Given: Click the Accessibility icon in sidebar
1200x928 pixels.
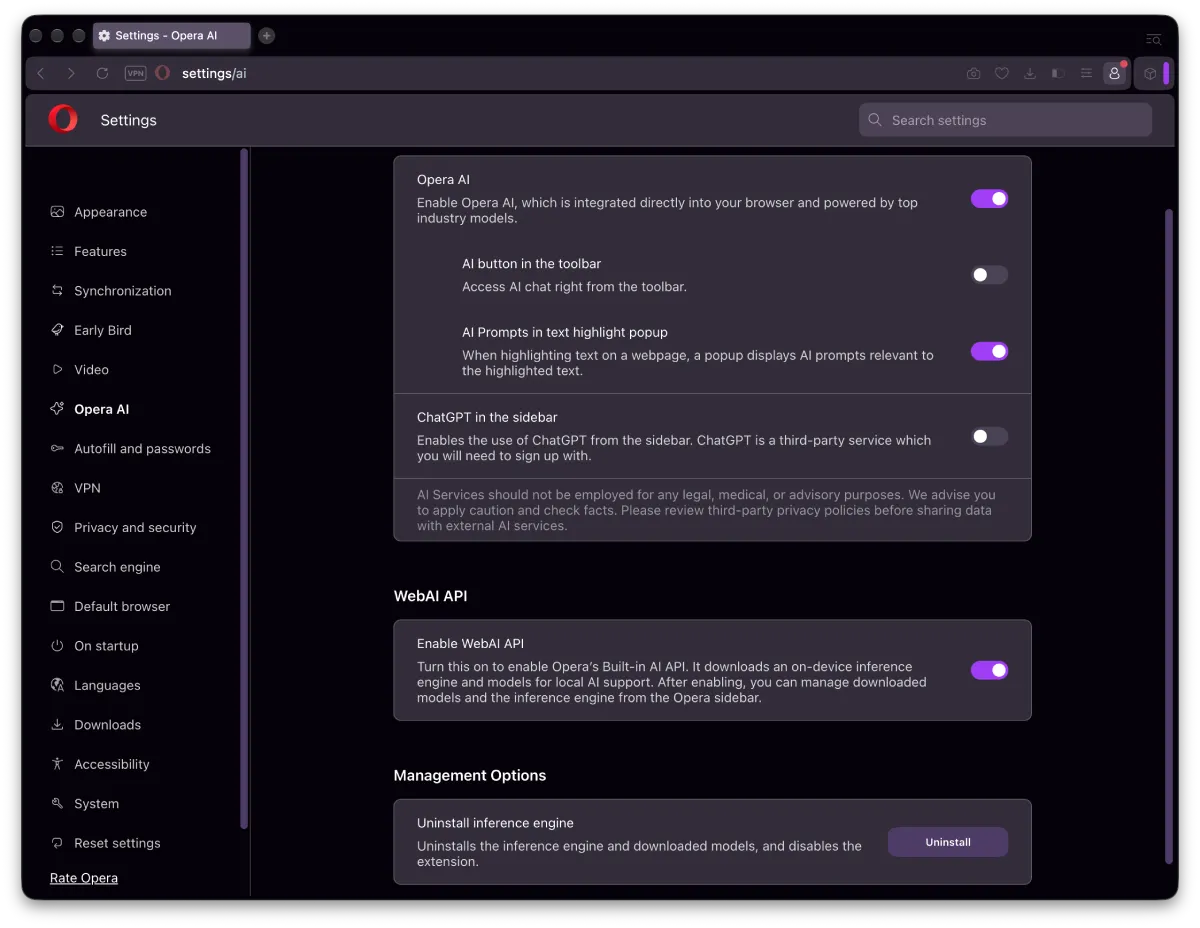Looking at the screenshot, I should (57, 764).
